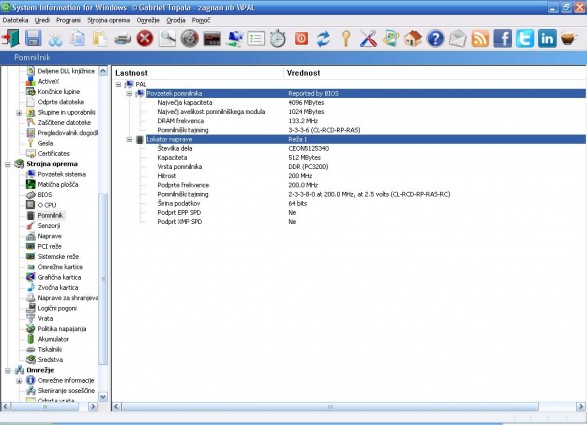Viewport: 587px width, 425px height.
Task: Open the Datoteka menu
Action: (x=15, y=20)
